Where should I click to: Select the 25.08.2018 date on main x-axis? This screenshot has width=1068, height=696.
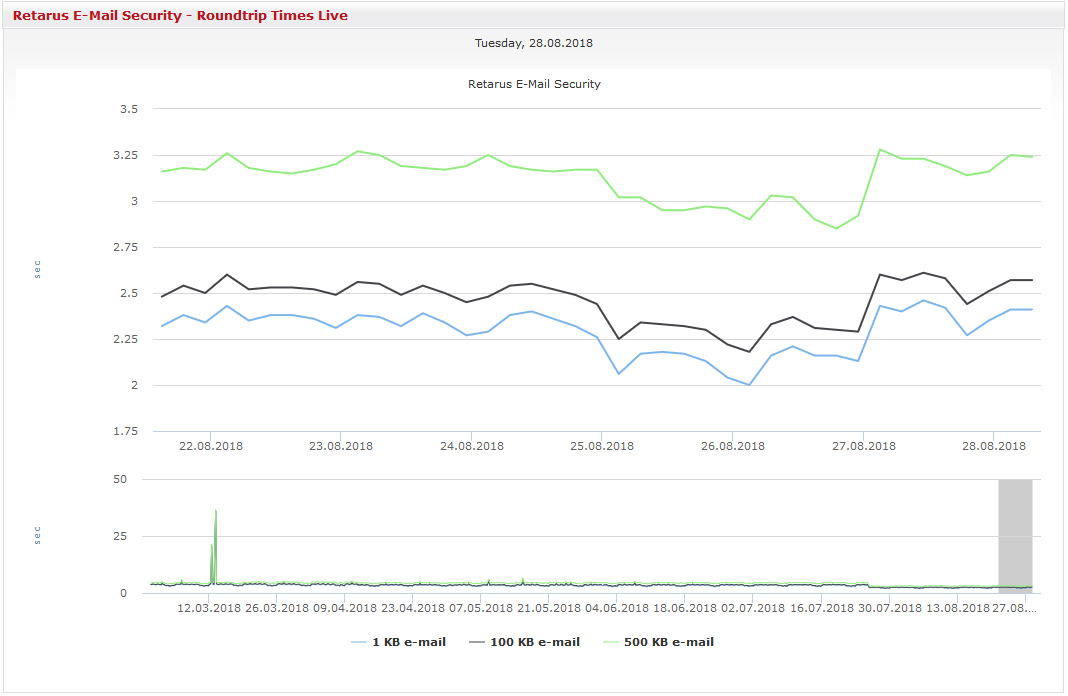602,446
